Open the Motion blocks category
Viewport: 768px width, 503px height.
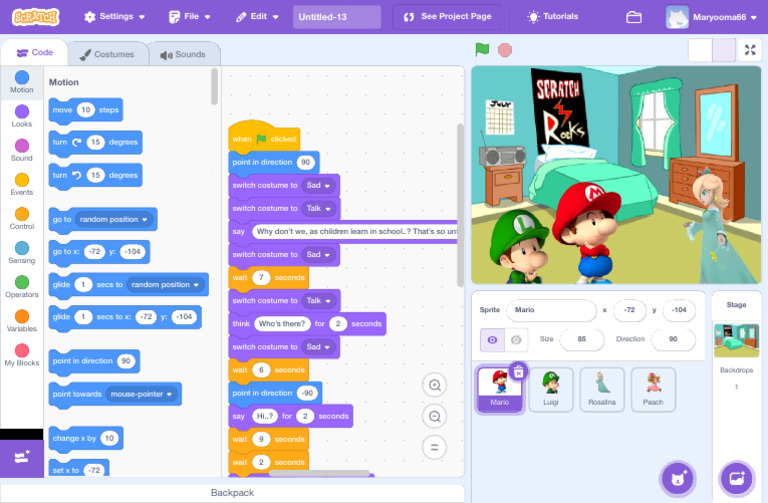pos(22,82)
